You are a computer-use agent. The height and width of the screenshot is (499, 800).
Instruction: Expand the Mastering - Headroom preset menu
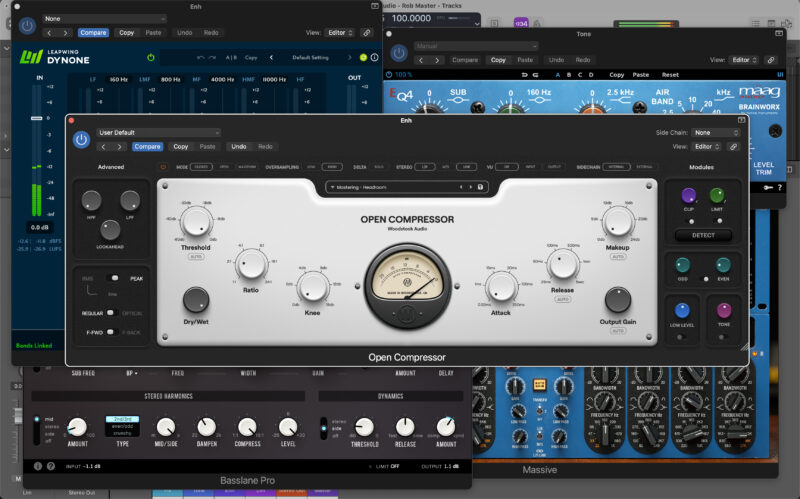[x=406, y=187]
